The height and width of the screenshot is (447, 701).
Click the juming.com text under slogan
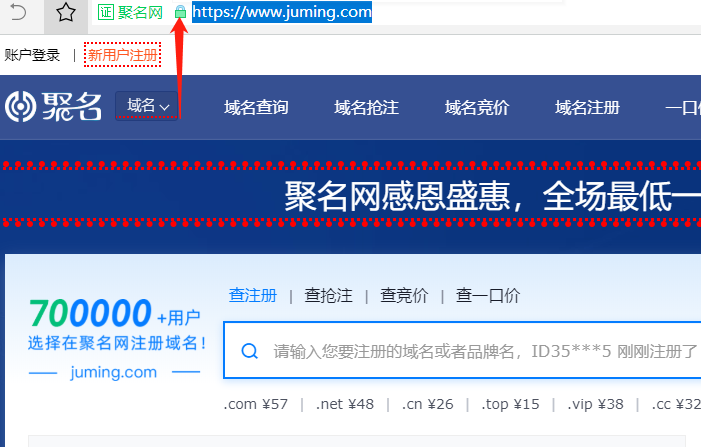(114, 372)
